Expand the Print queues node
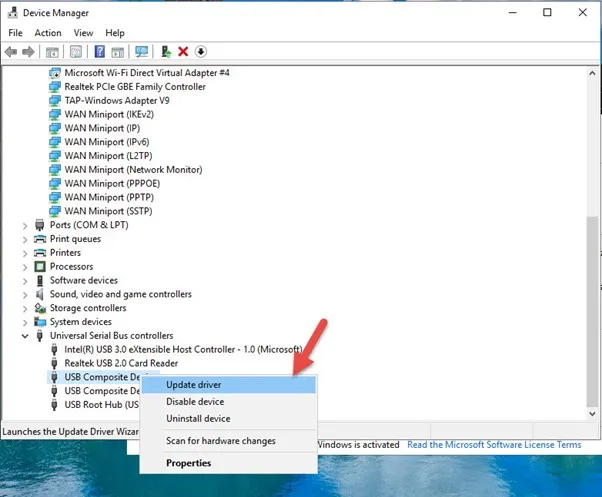 25,239
